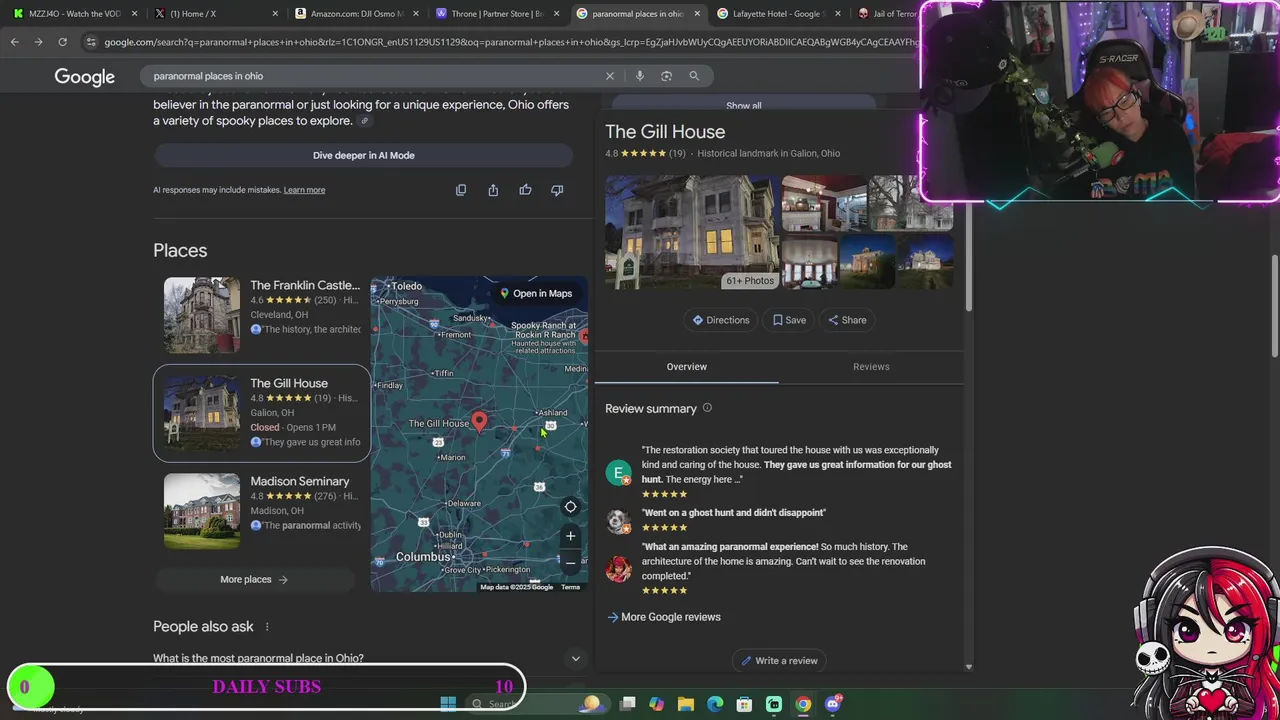The width and height of the screenshot is (1280, 720).
Task: Switch to Home / X tab
Action: (x=215, y=14)
